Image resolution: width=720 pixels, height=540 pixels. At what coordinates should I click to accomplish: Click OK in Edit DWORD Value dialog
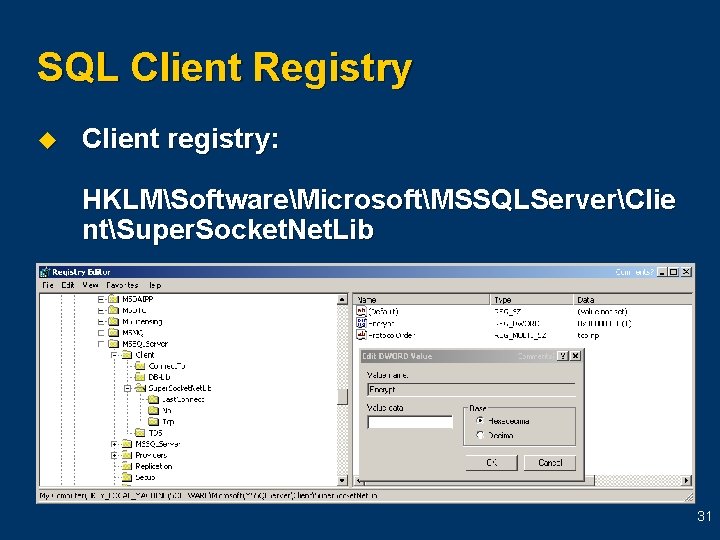(491, 462)
